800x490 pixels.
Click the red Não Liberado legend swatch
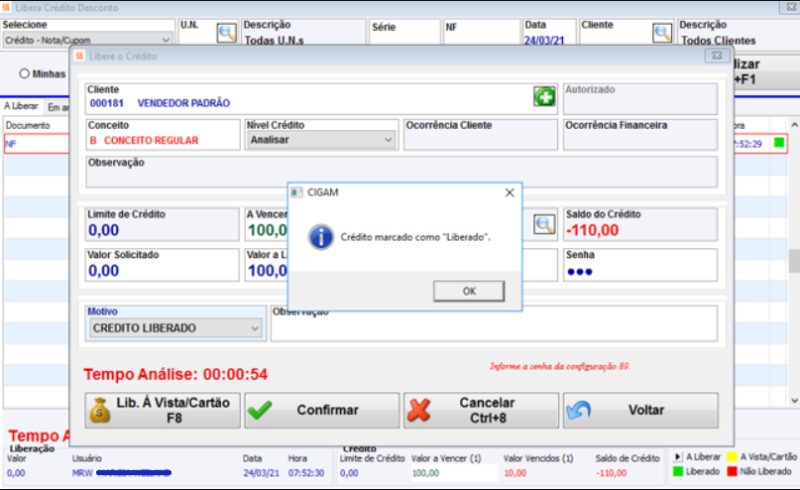tap(732, 471)
